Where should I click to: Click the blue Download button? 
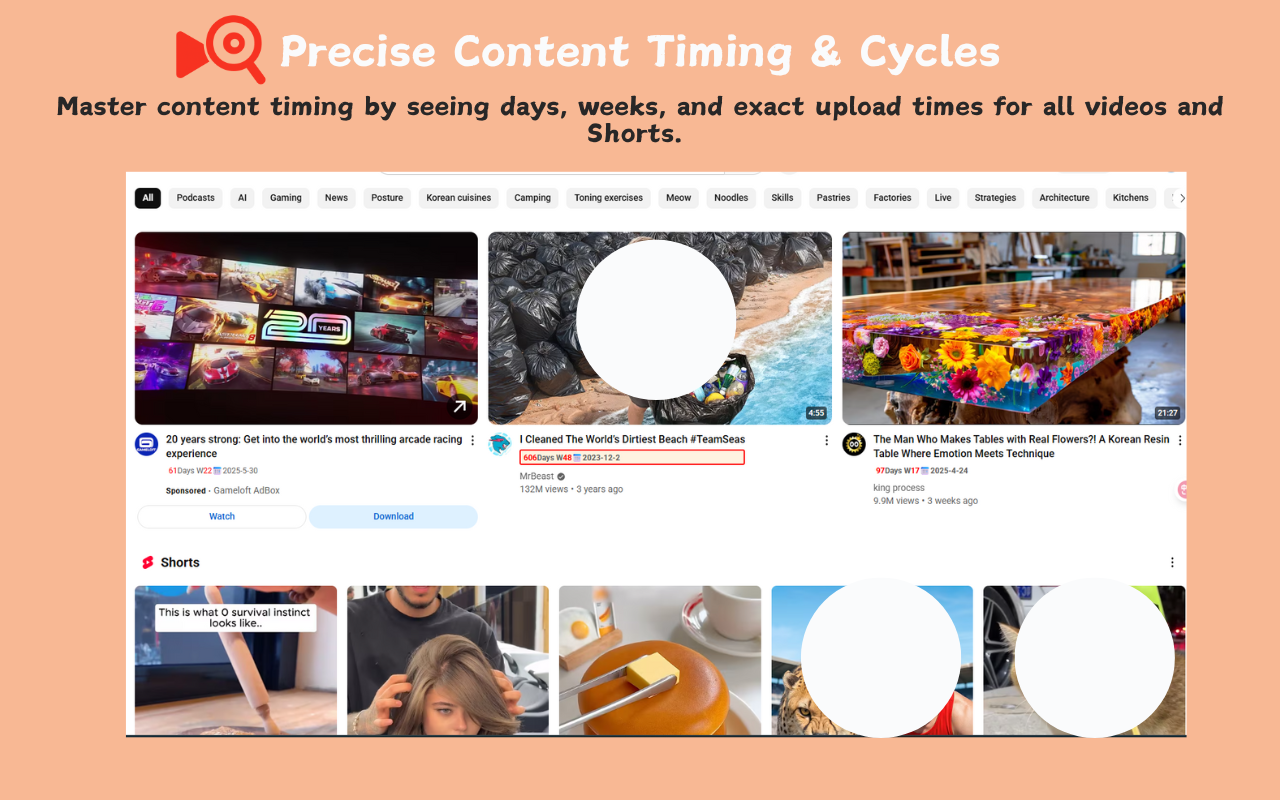click(393, 516)
